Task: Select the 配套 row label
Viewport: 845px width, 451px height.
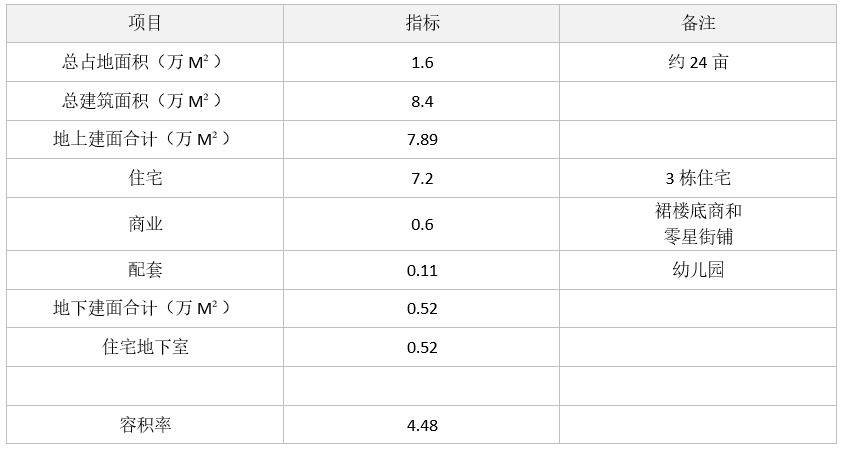Action: click(145, 270)
